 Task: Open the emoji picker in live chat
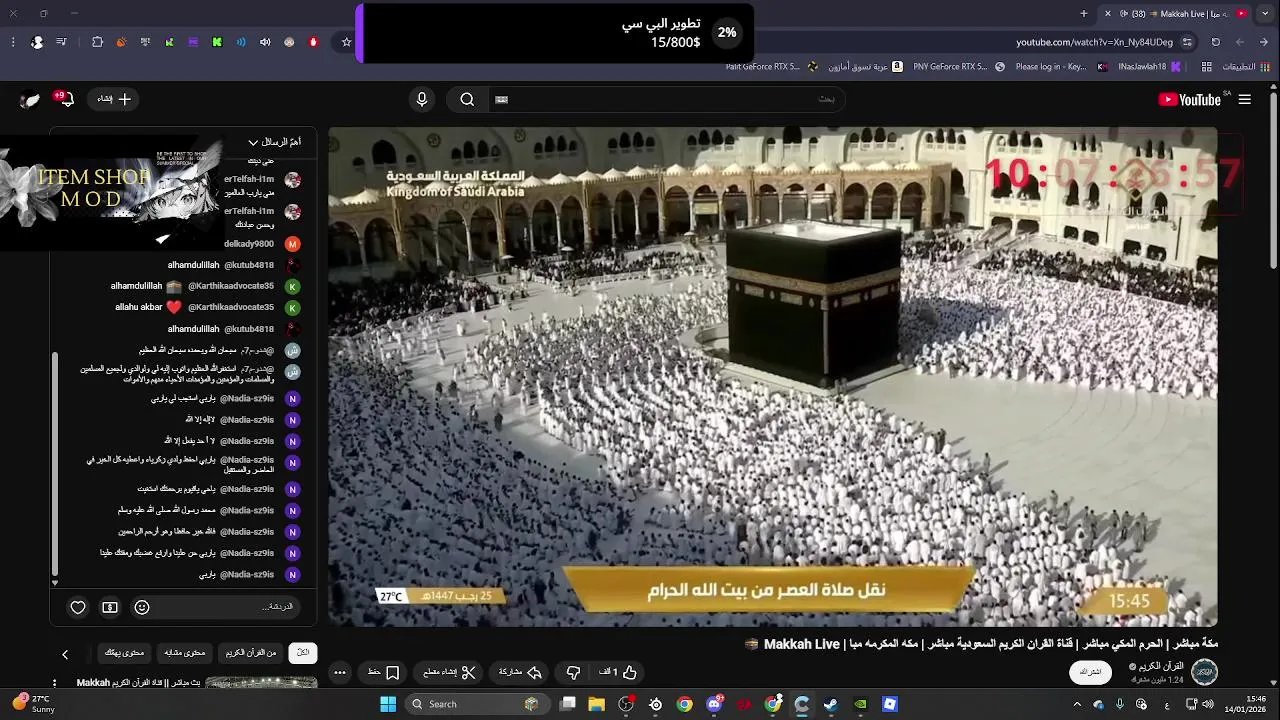point(142,607)
